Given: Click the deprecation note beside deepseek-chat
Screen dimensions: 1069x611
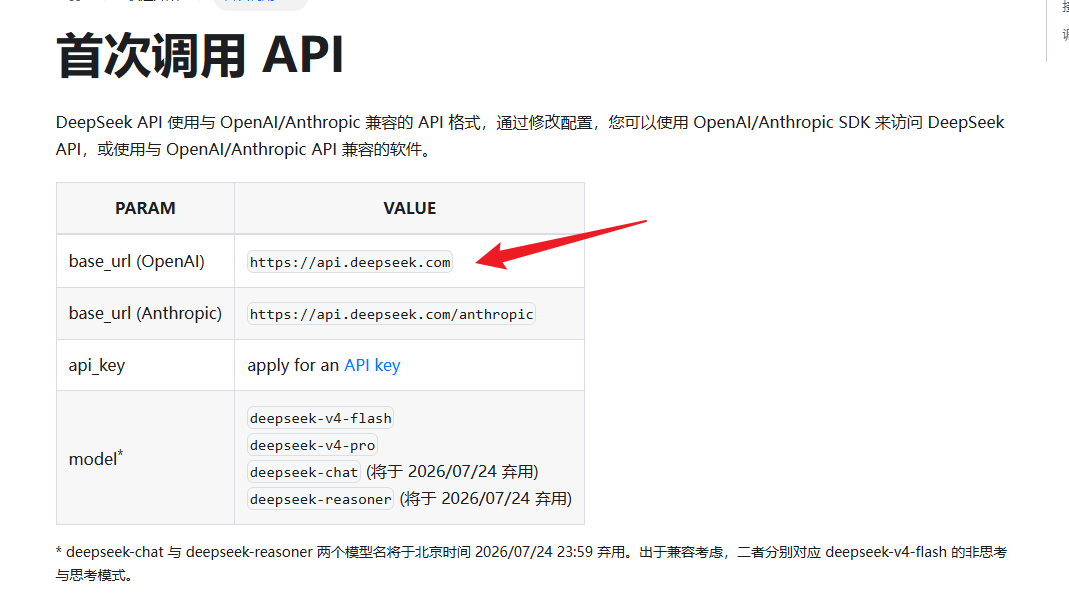Looking at the screenshot, I should (453, 472).
